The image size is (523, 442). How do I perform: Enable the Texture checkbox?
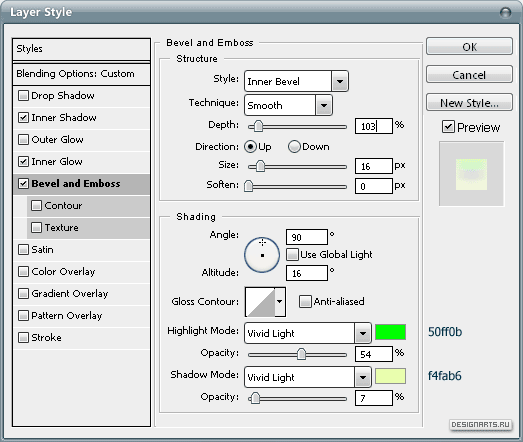36,228
